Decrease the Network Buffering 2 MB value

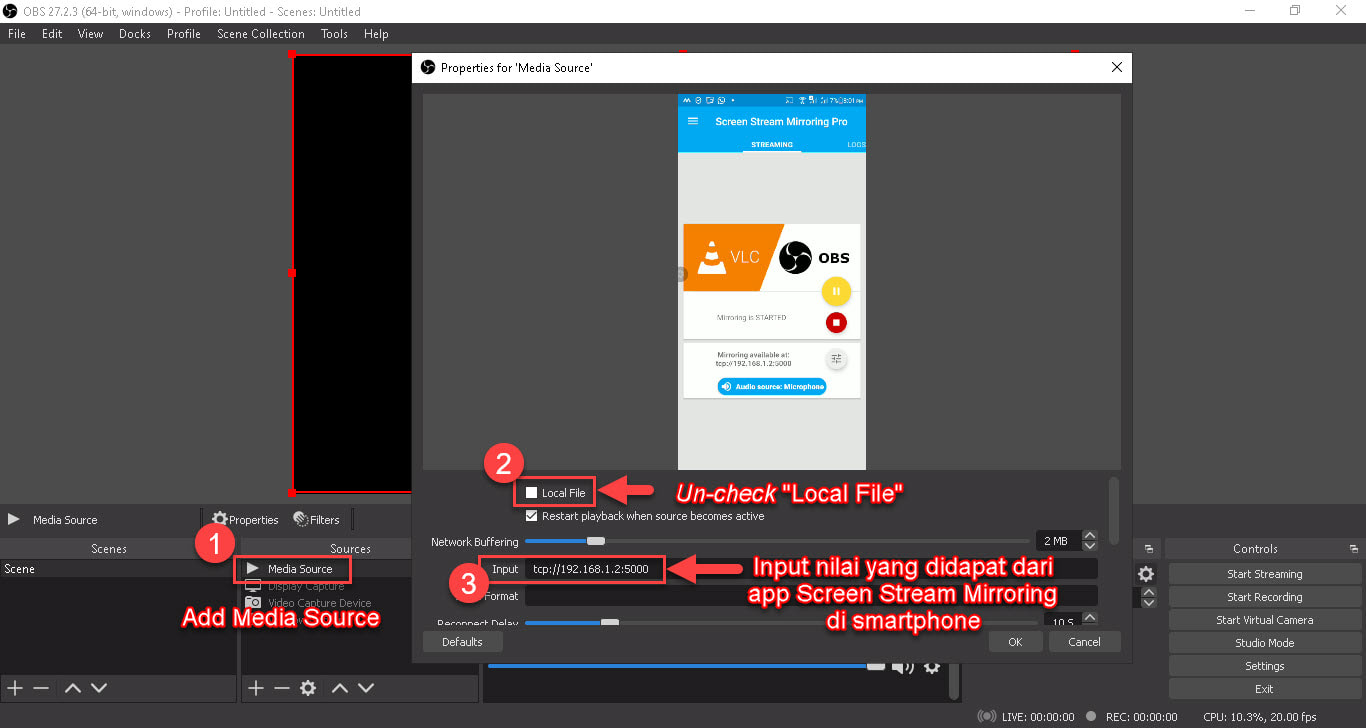1090,546
